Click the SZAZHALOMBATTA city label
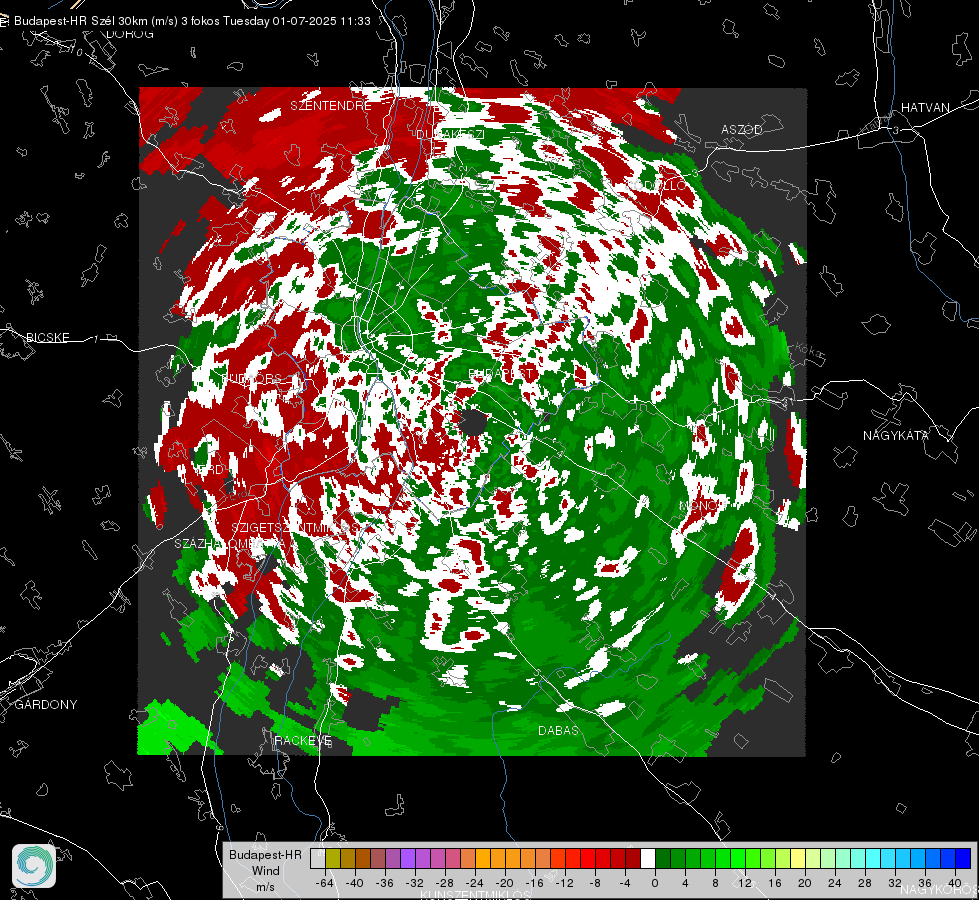This screenshot has width=979, height=900. pos(230,544)
